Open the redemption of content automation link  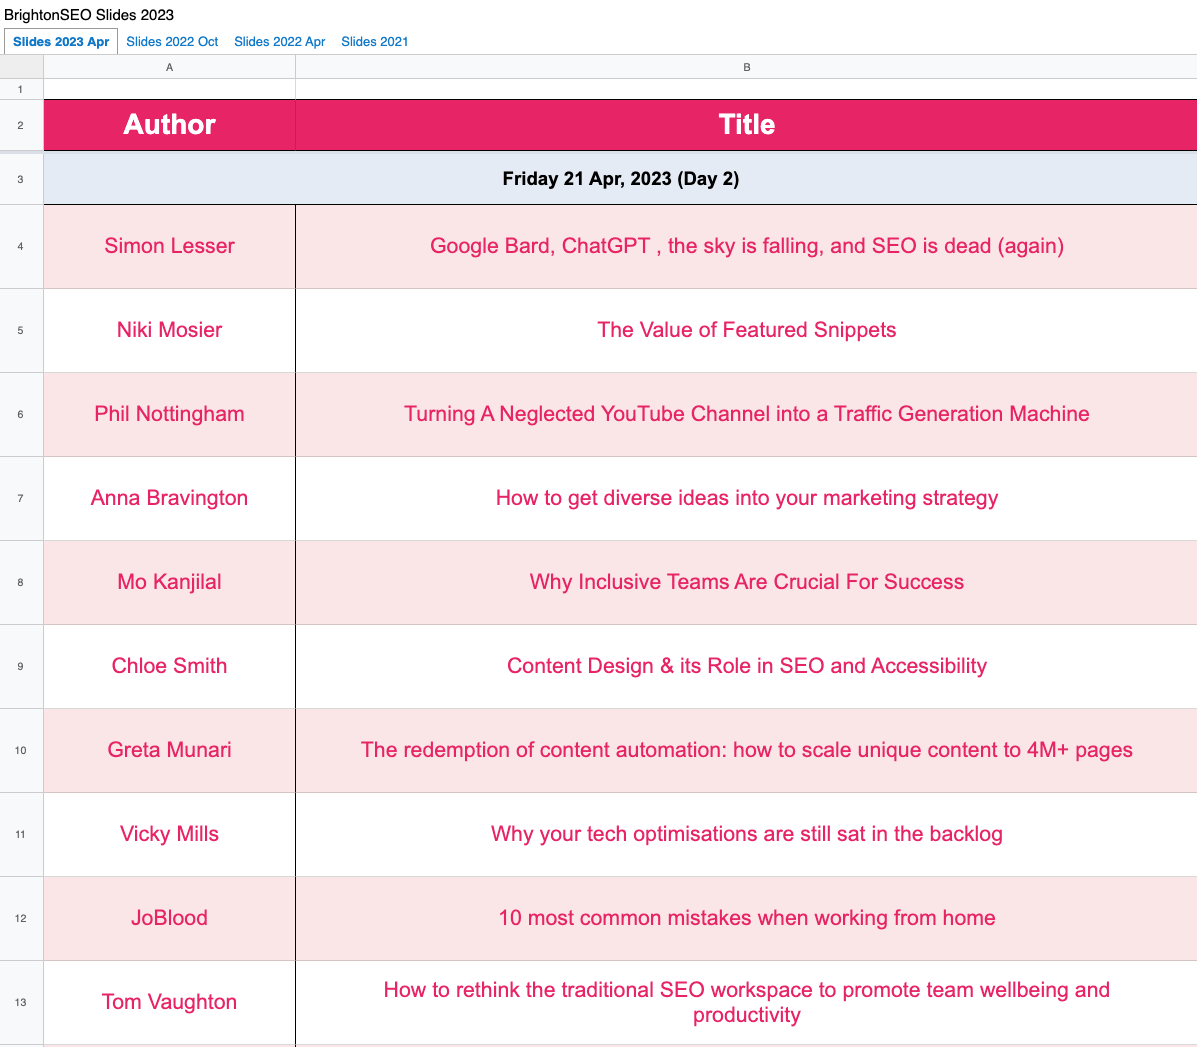(746, 750)
